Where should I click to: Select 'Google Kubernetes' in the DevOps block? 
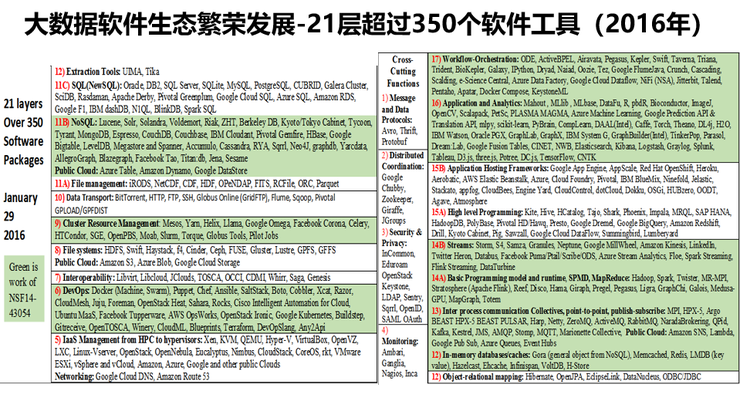click(304, 315)
